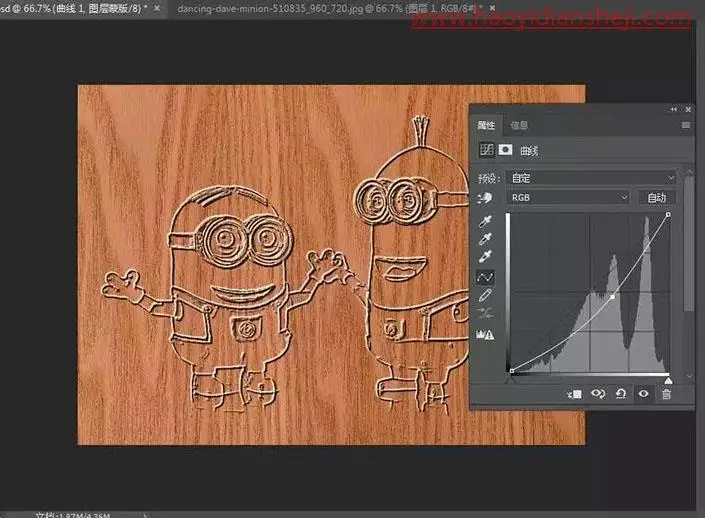Clip the adjustment to the layer below

(575, 394)
